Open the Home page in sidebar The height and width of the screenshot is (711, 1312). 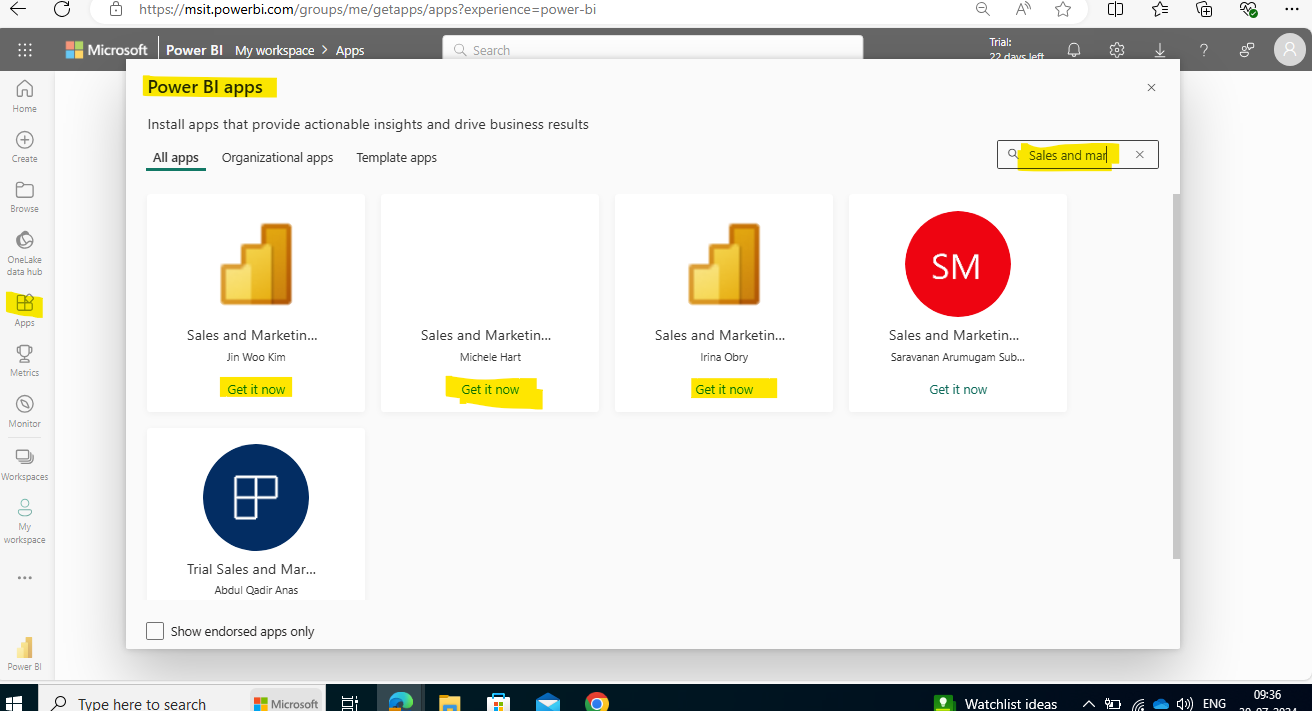click(24, 96)
